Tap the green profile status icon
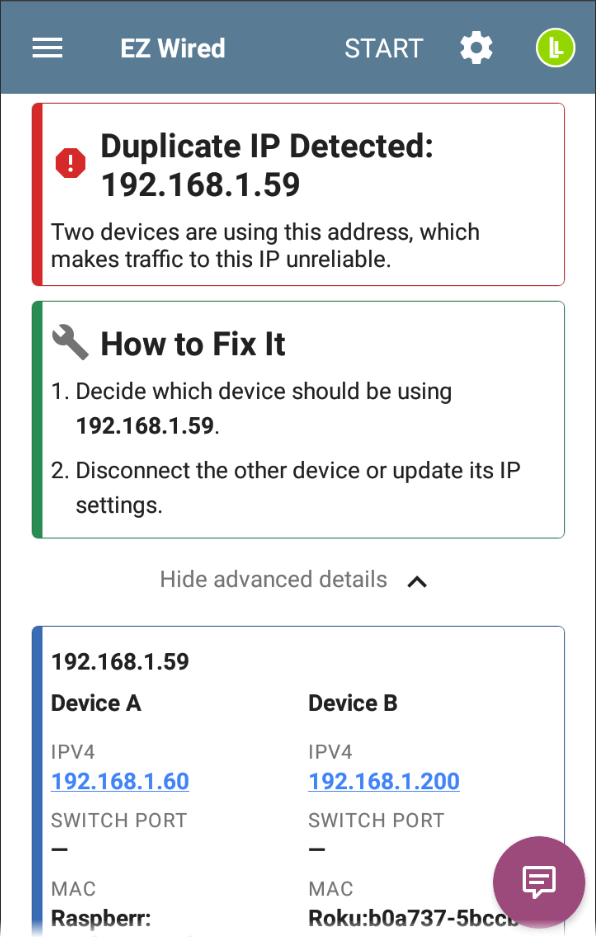 [x=555, y=48]
